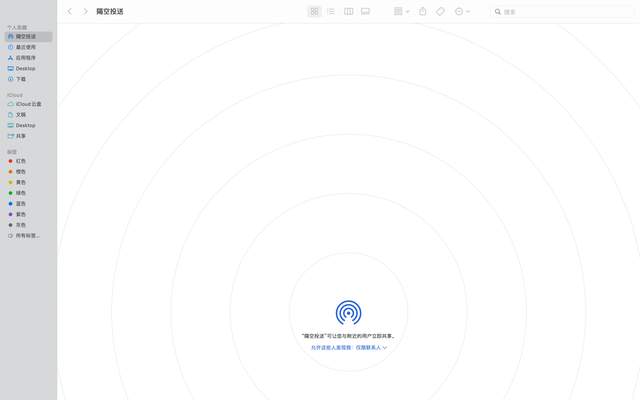This screenshot has width=640, height=400.
Task: Open iCloud 云盘 in the sidebar
Action: (29, 104)
